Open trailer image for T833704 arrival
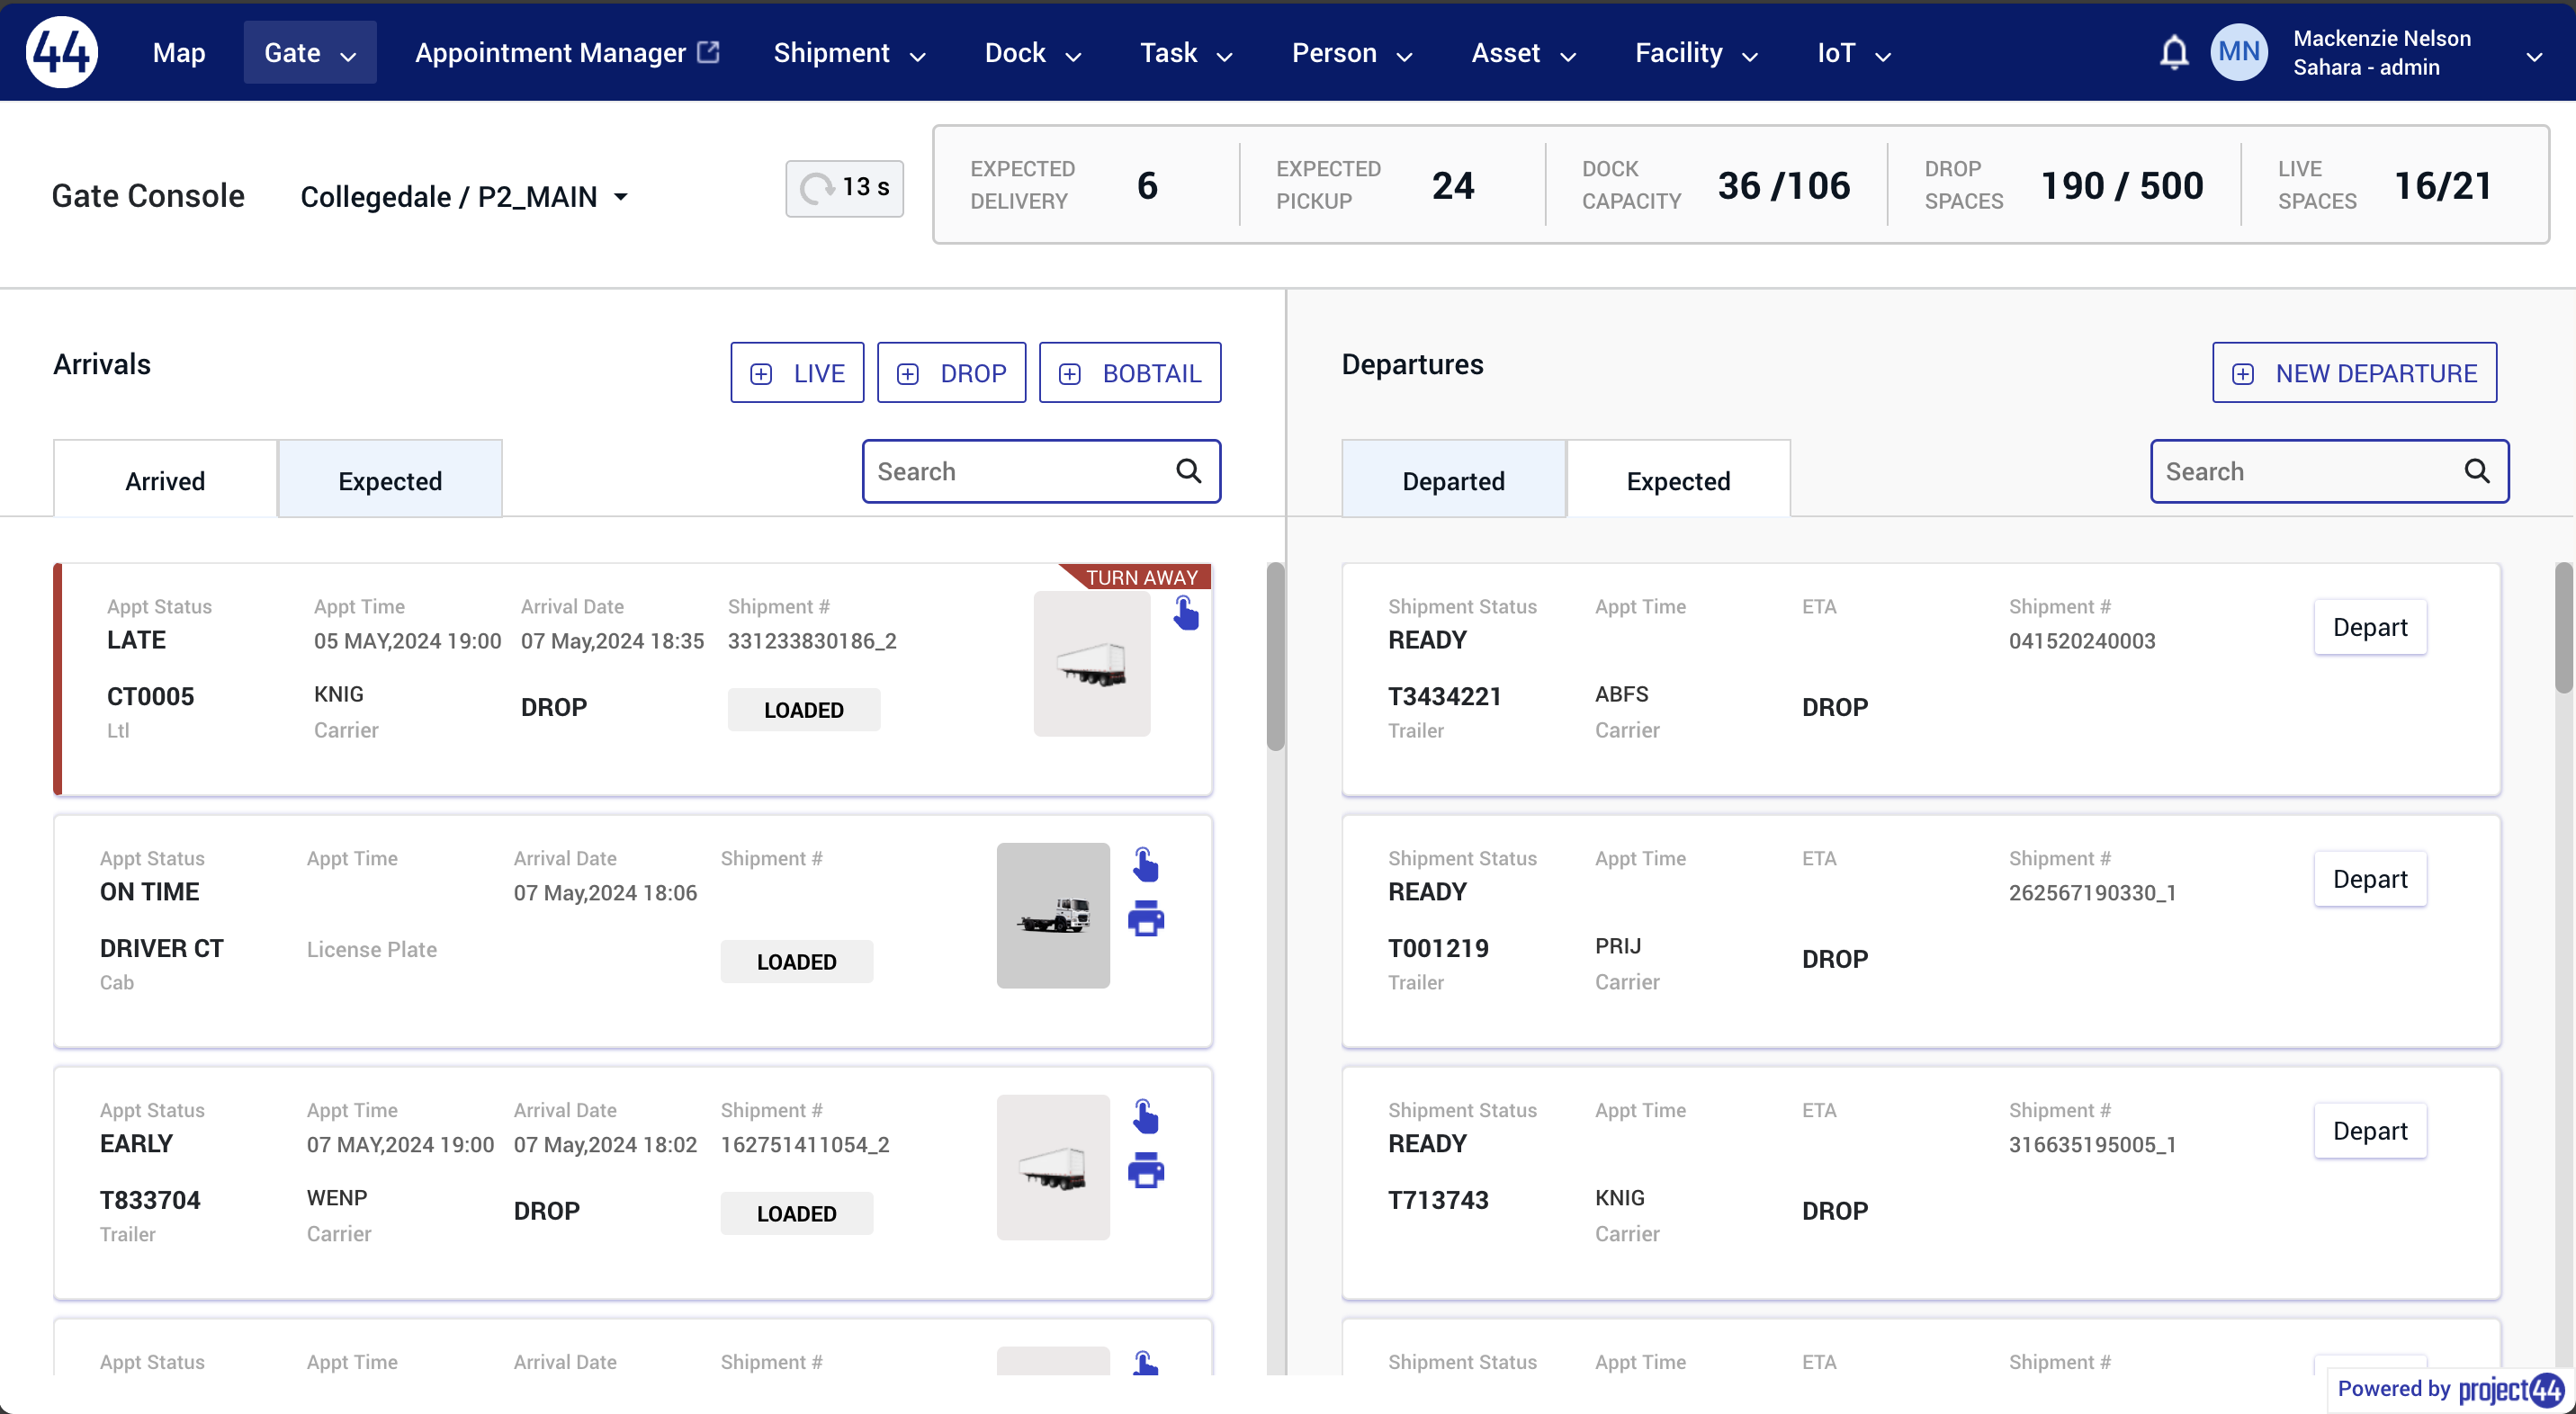Viewport: 2576px width, 1414px height. click(x=1053, y=1168)
